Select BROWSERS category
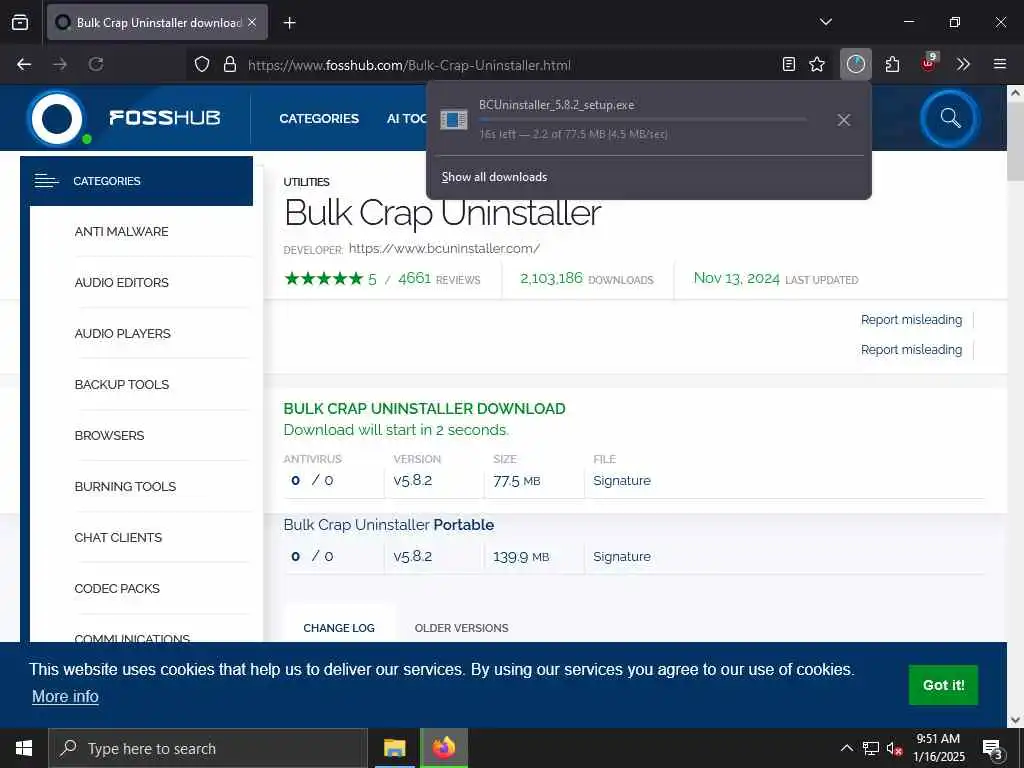 tap(110, 436)
